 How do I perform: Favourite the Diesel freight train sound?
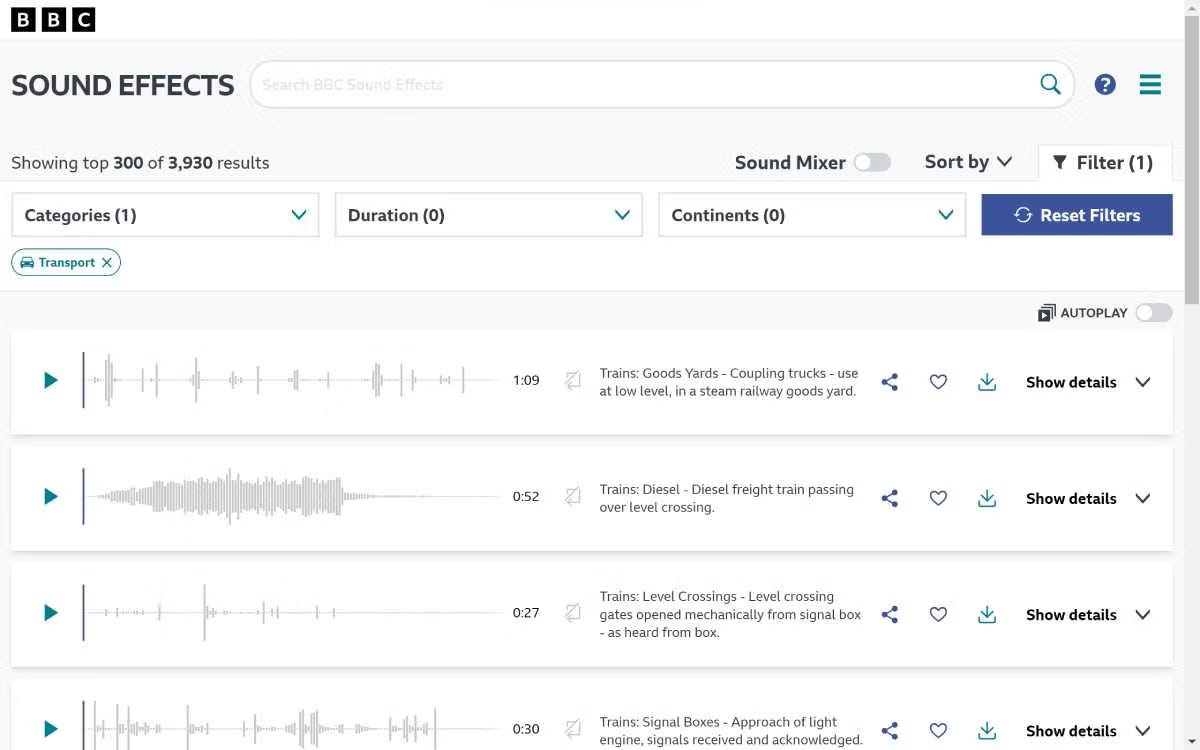[938, 498]
